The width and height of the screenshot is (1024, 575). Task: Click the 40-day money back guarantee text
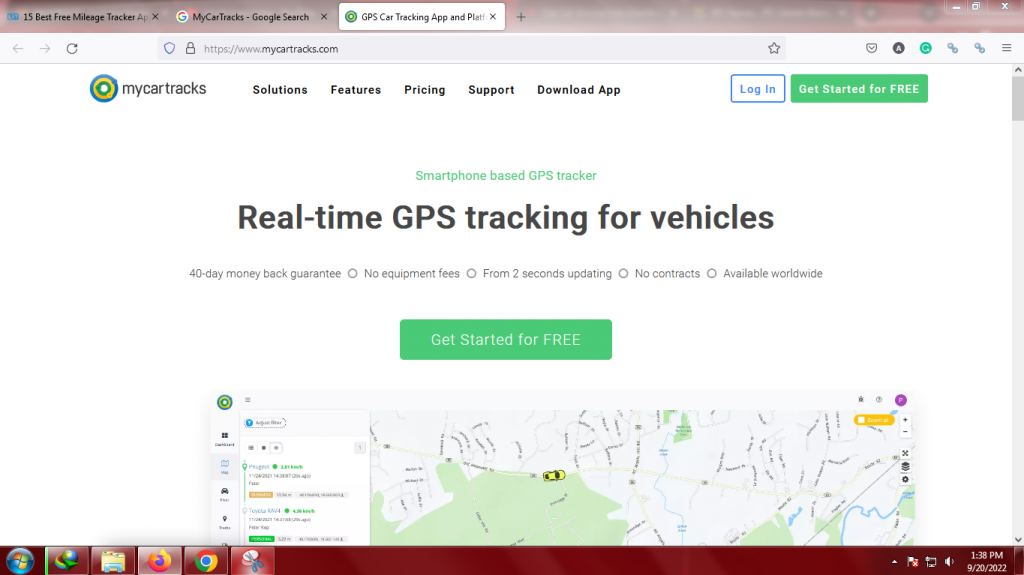click(x=265, y=274)
